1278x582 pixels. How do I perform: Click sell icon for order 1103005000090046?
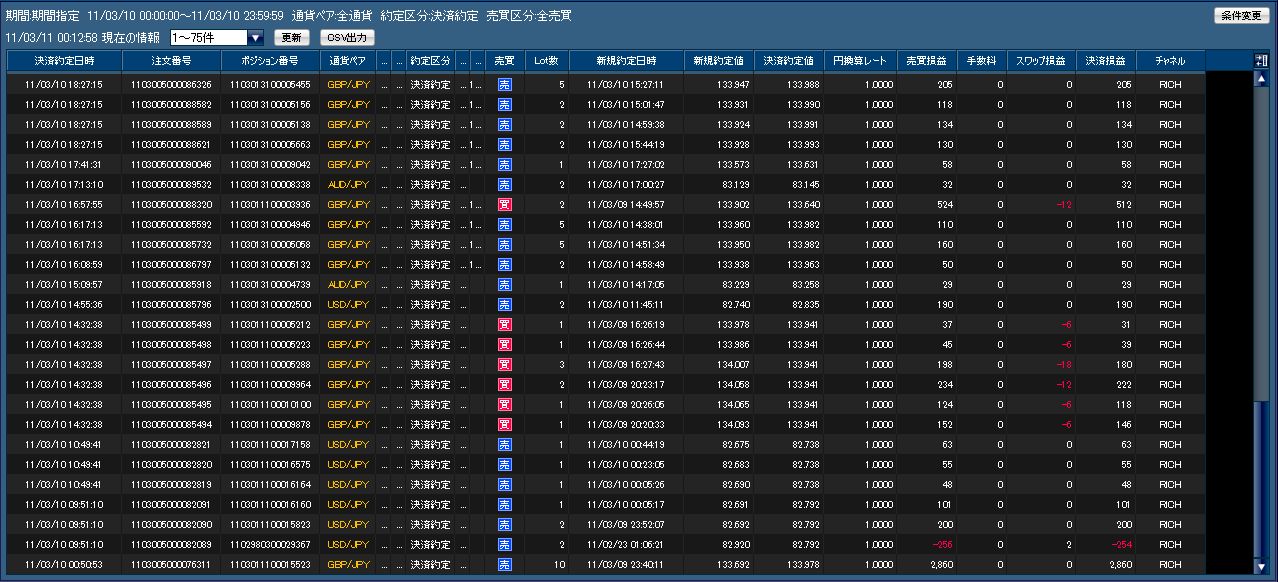[504, 164]
